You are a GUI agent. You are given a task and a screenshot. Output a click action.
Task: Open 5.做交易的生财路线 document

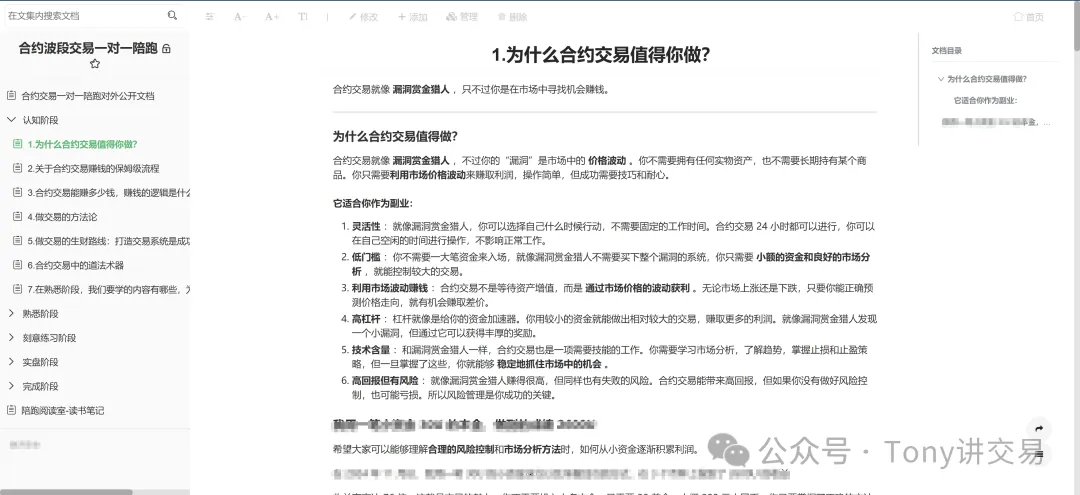coord(108,241)
